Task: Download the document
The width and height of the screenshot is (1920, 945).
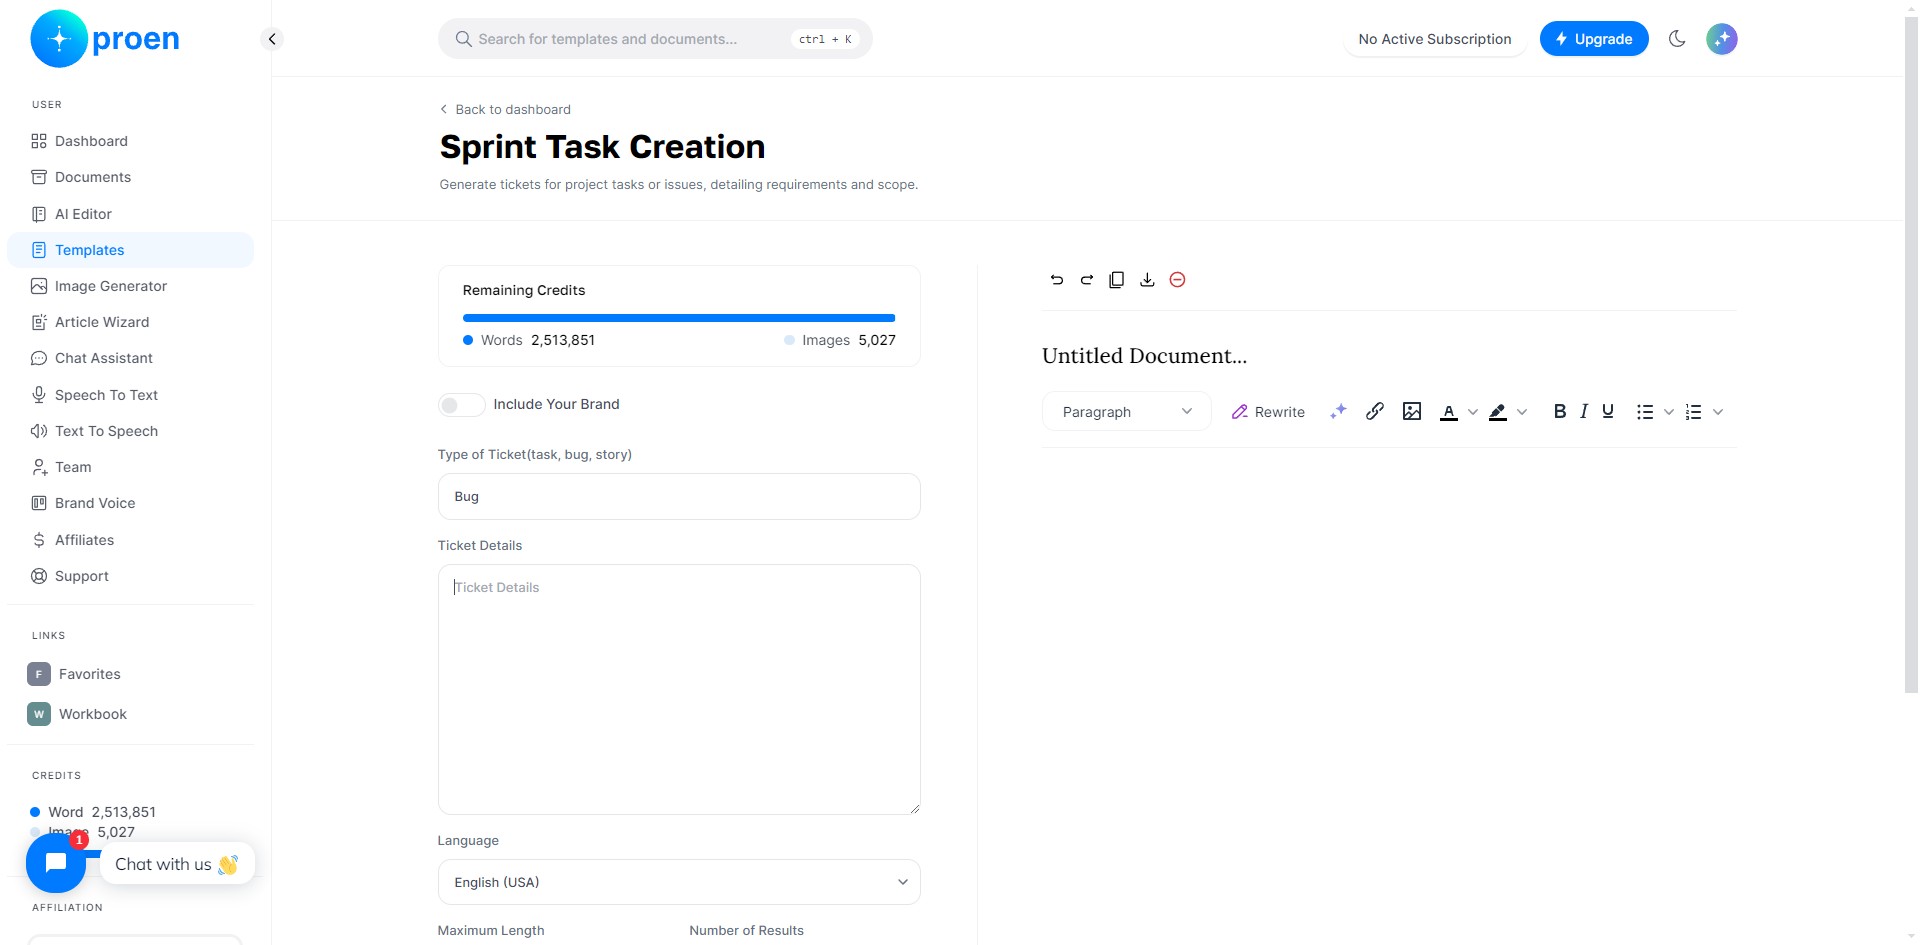Action: (1147, 280)
